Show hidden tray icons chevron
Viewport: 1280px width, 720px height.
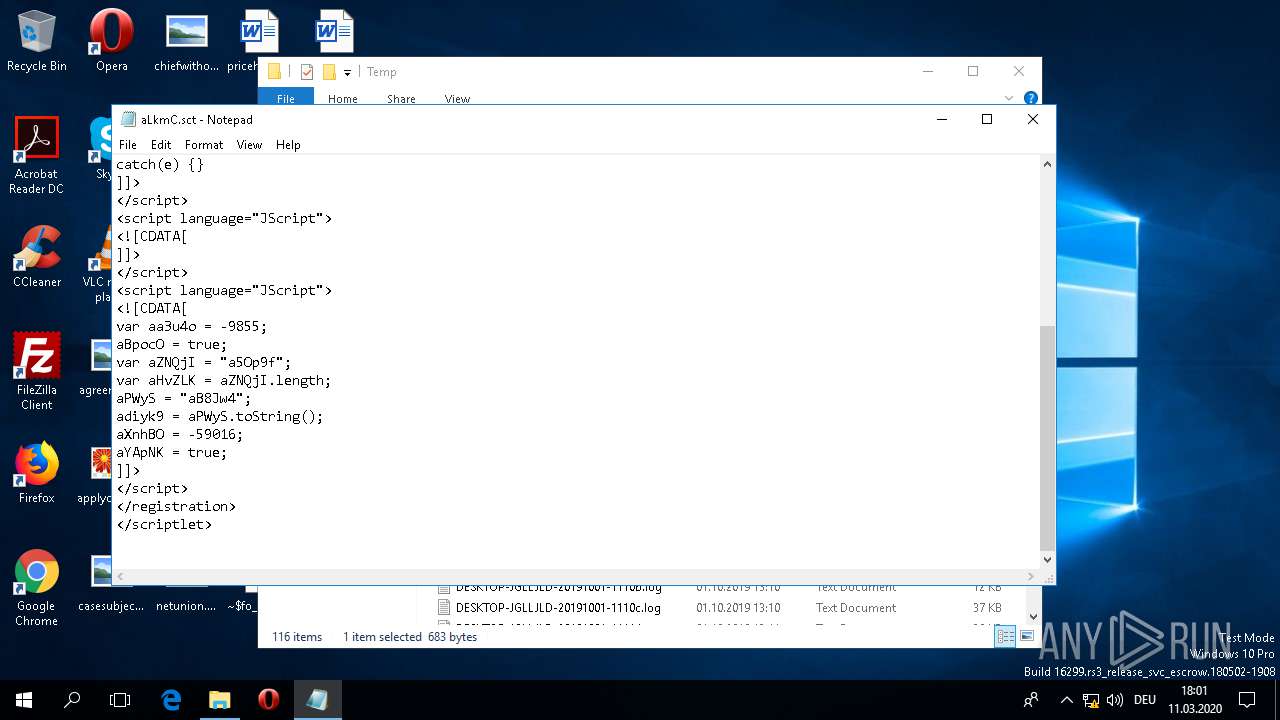[x=1067, y=700]
